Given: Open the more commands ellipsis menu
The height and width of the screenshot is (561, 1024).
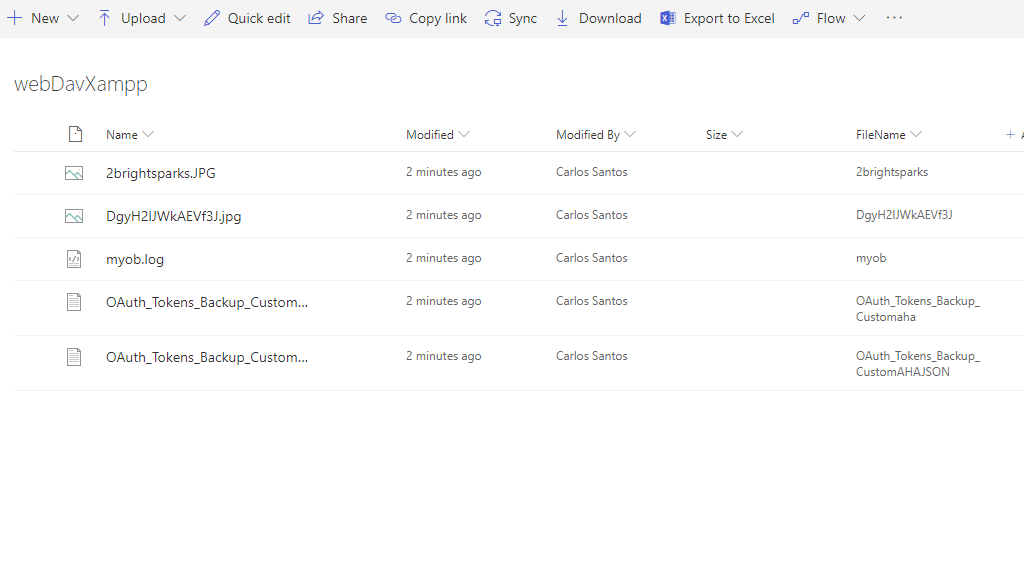Looking at the screenshot, I should [894, 18].
